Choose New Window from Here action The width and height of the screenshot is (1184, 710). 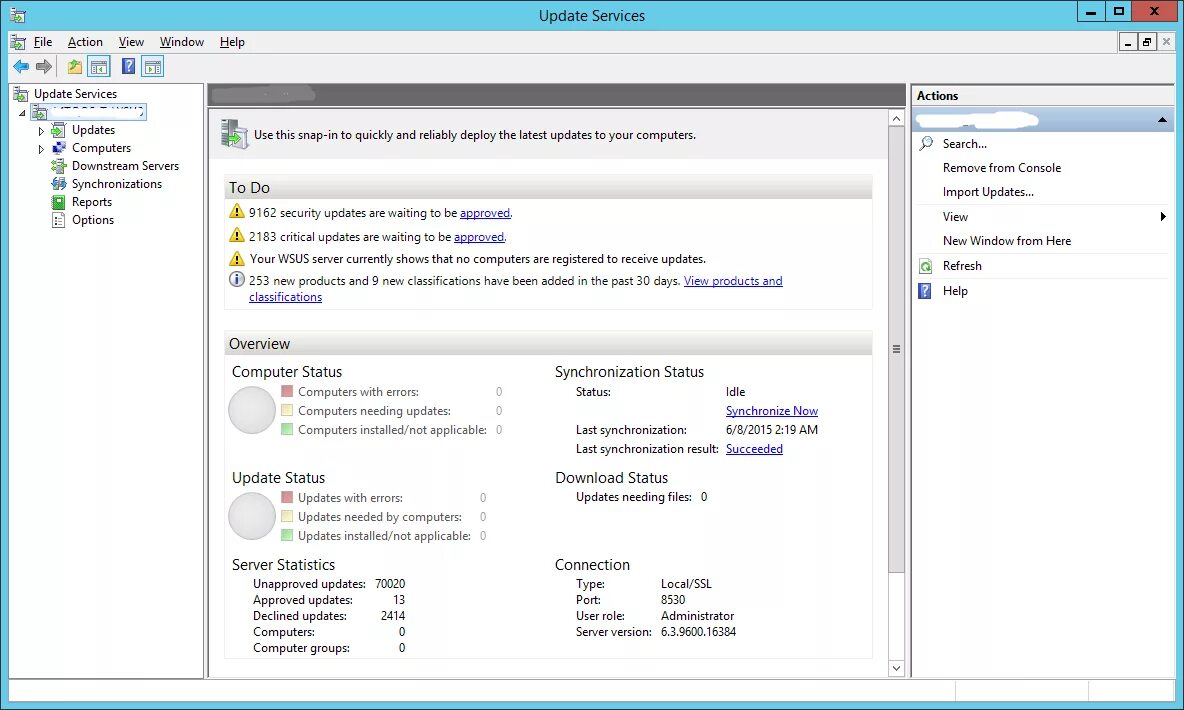coord(1007,241)
